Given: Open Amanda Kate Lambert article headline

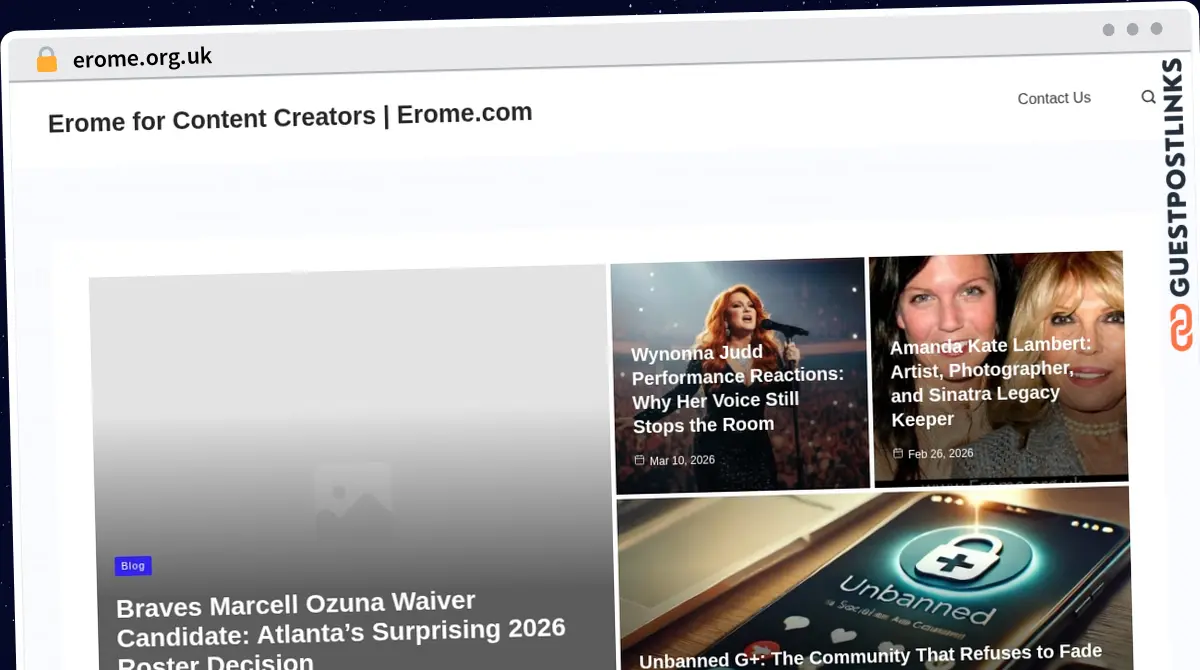Looking at the screenshot, I should [x=990, y=381].
